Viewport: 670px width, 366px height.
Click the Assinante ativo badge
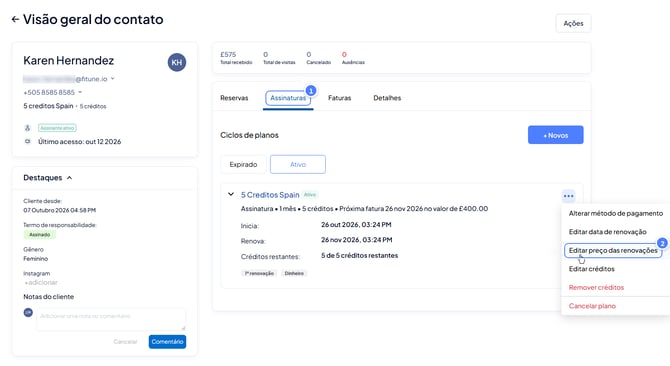57,128
